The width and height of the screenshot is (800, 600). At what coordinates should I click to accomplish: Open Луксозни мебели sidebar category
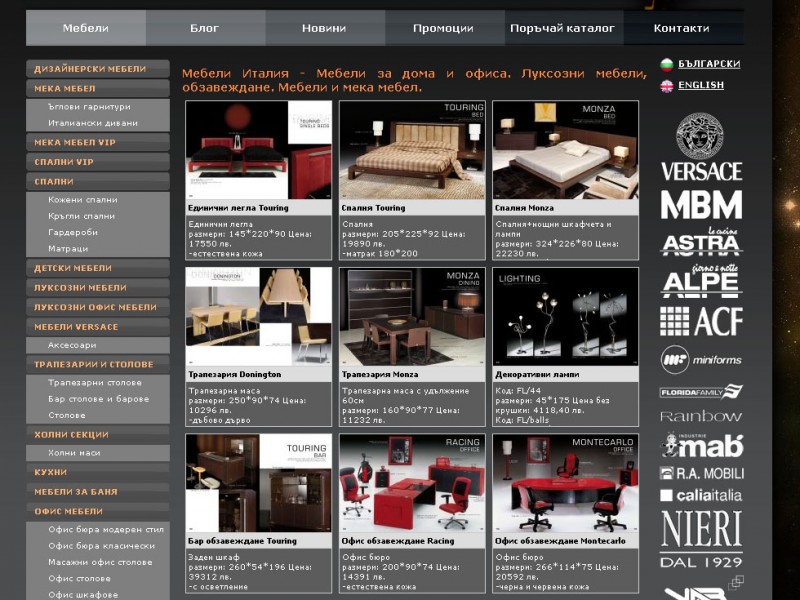click(x=98, y=287)
